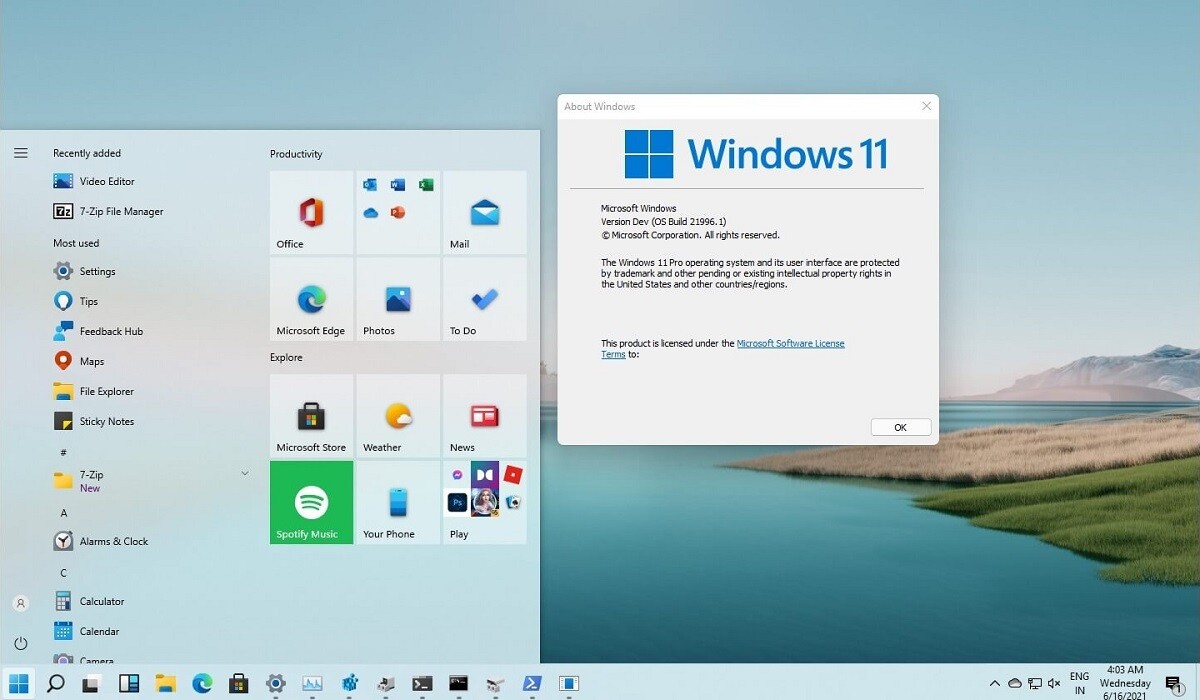Open the Weather tile
Image resolution: width=1200 pixels, height=700 pixels.
pos(398,416)
